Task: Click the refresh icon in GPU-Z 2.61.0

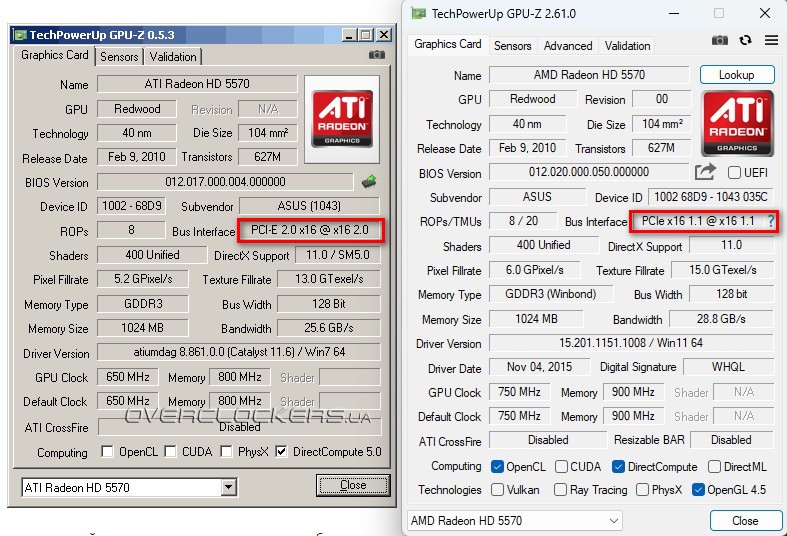Action: click(745, 40)
